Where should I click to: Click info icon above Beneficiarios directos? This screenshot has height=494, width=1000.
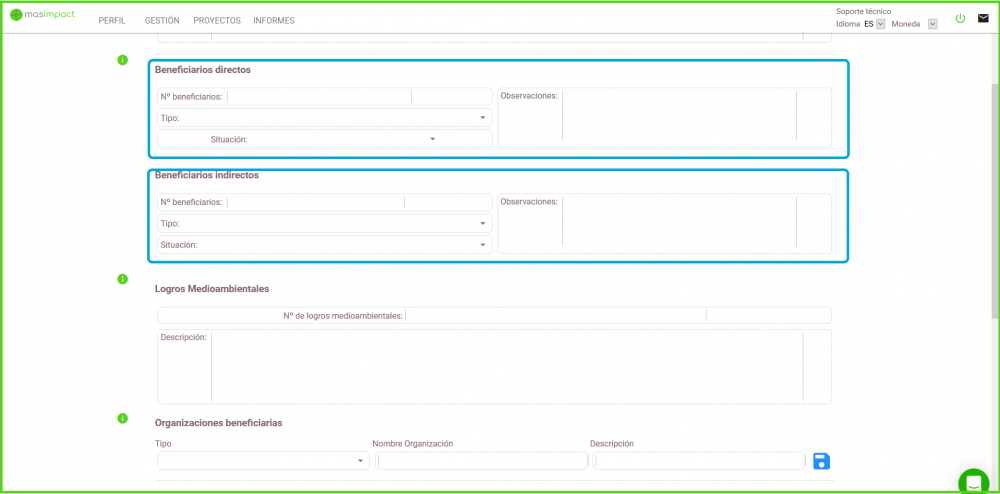pyautogui.click(x=122, y=60)
